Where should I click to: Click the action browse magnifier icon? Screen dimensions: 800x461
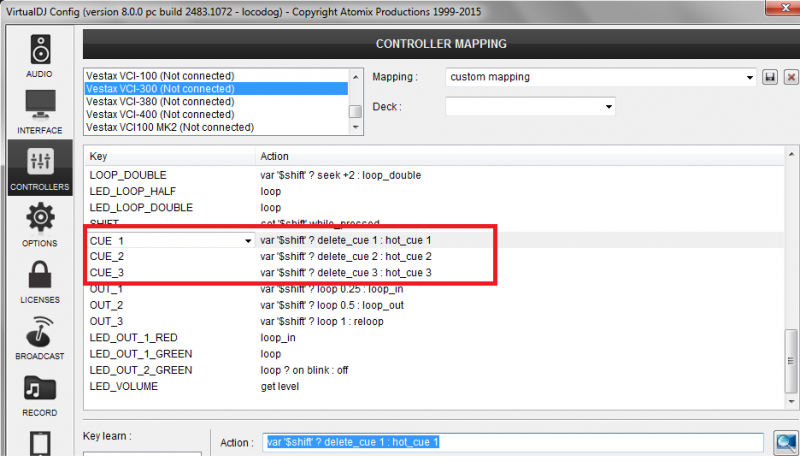[x=786, y=441]
